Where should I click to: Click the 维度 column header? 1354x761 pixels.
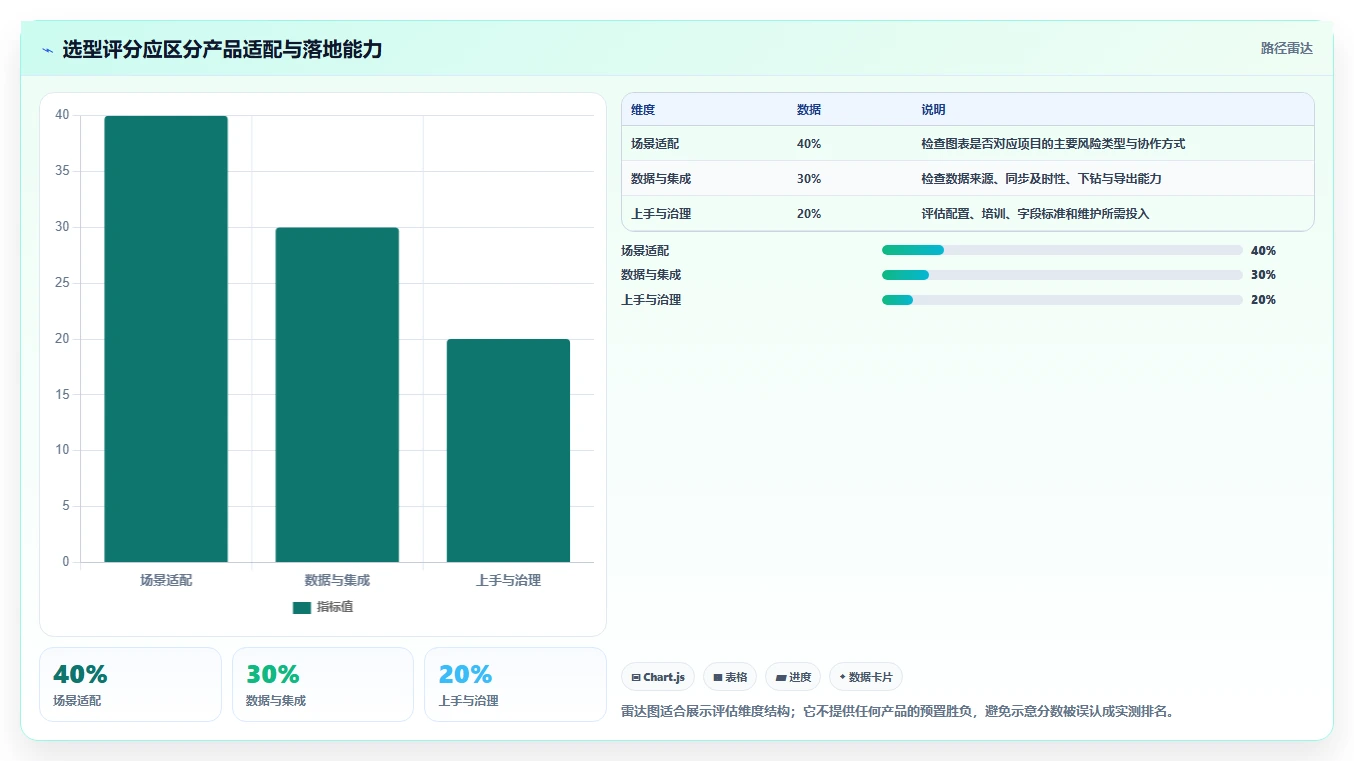[x=643, y=110]
